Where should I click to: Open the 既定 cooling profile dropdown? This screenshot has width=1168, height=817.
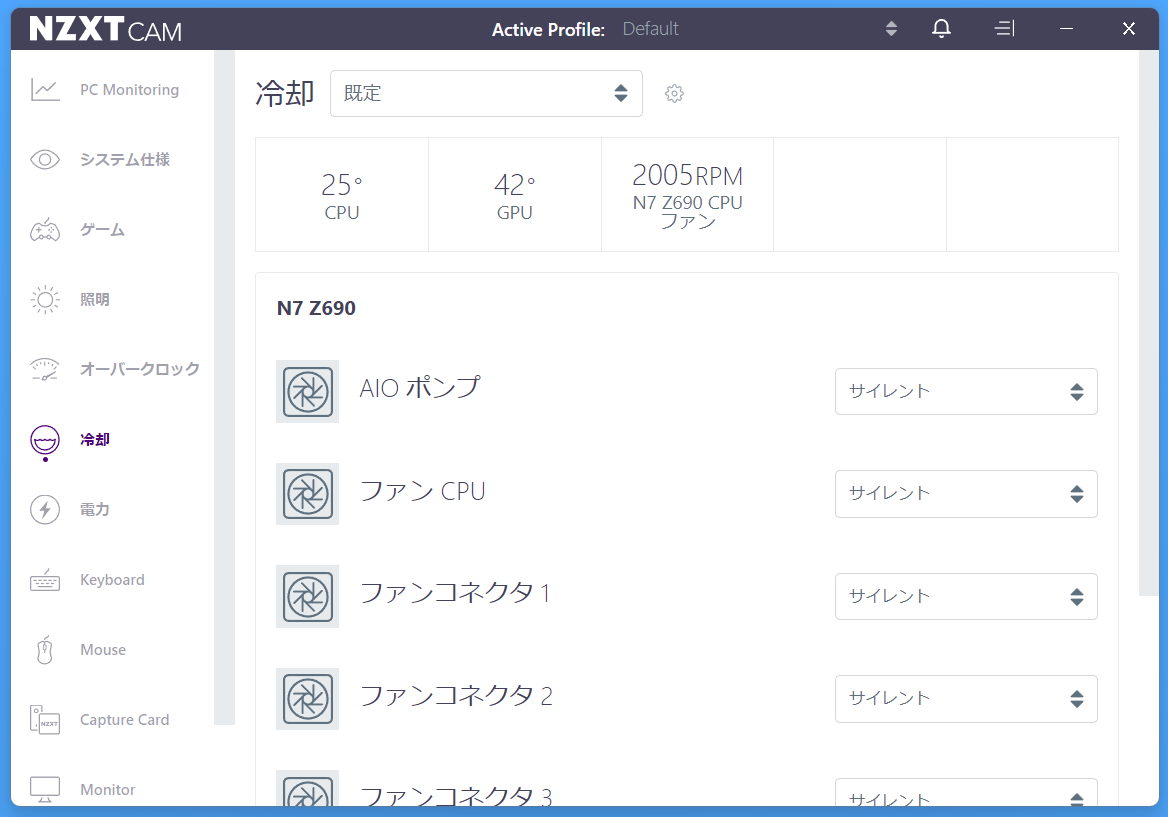coord(486,93)
